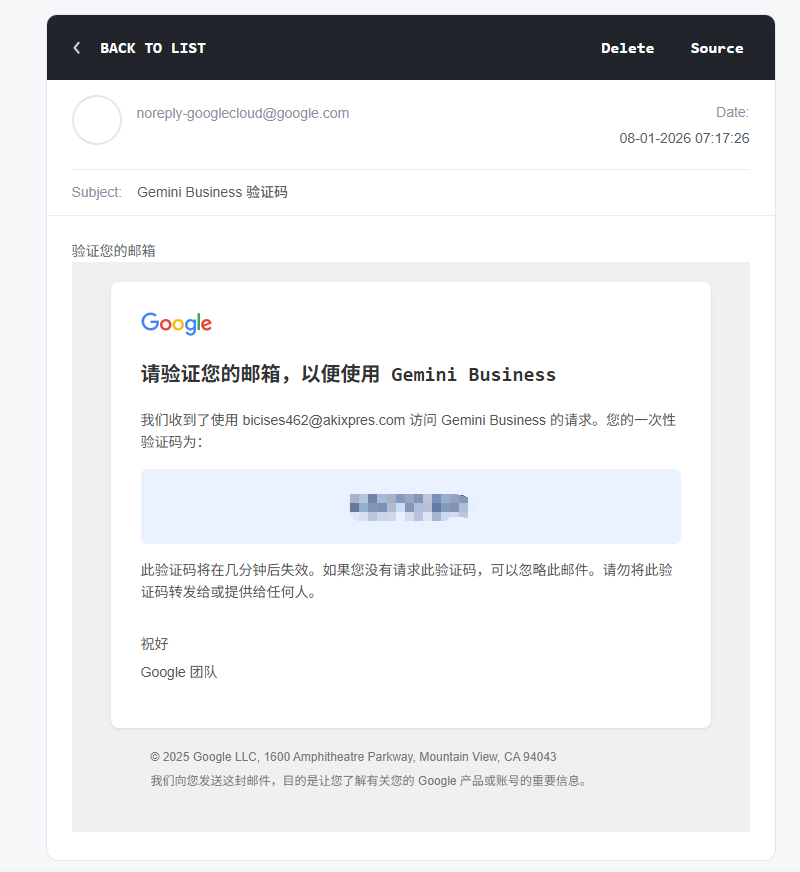Click the timestamp 08-01-2026 07:17:26
Image resolution: width=800 pixels, height=872 pixels.
pyautogui.click(x=684, y=138)
